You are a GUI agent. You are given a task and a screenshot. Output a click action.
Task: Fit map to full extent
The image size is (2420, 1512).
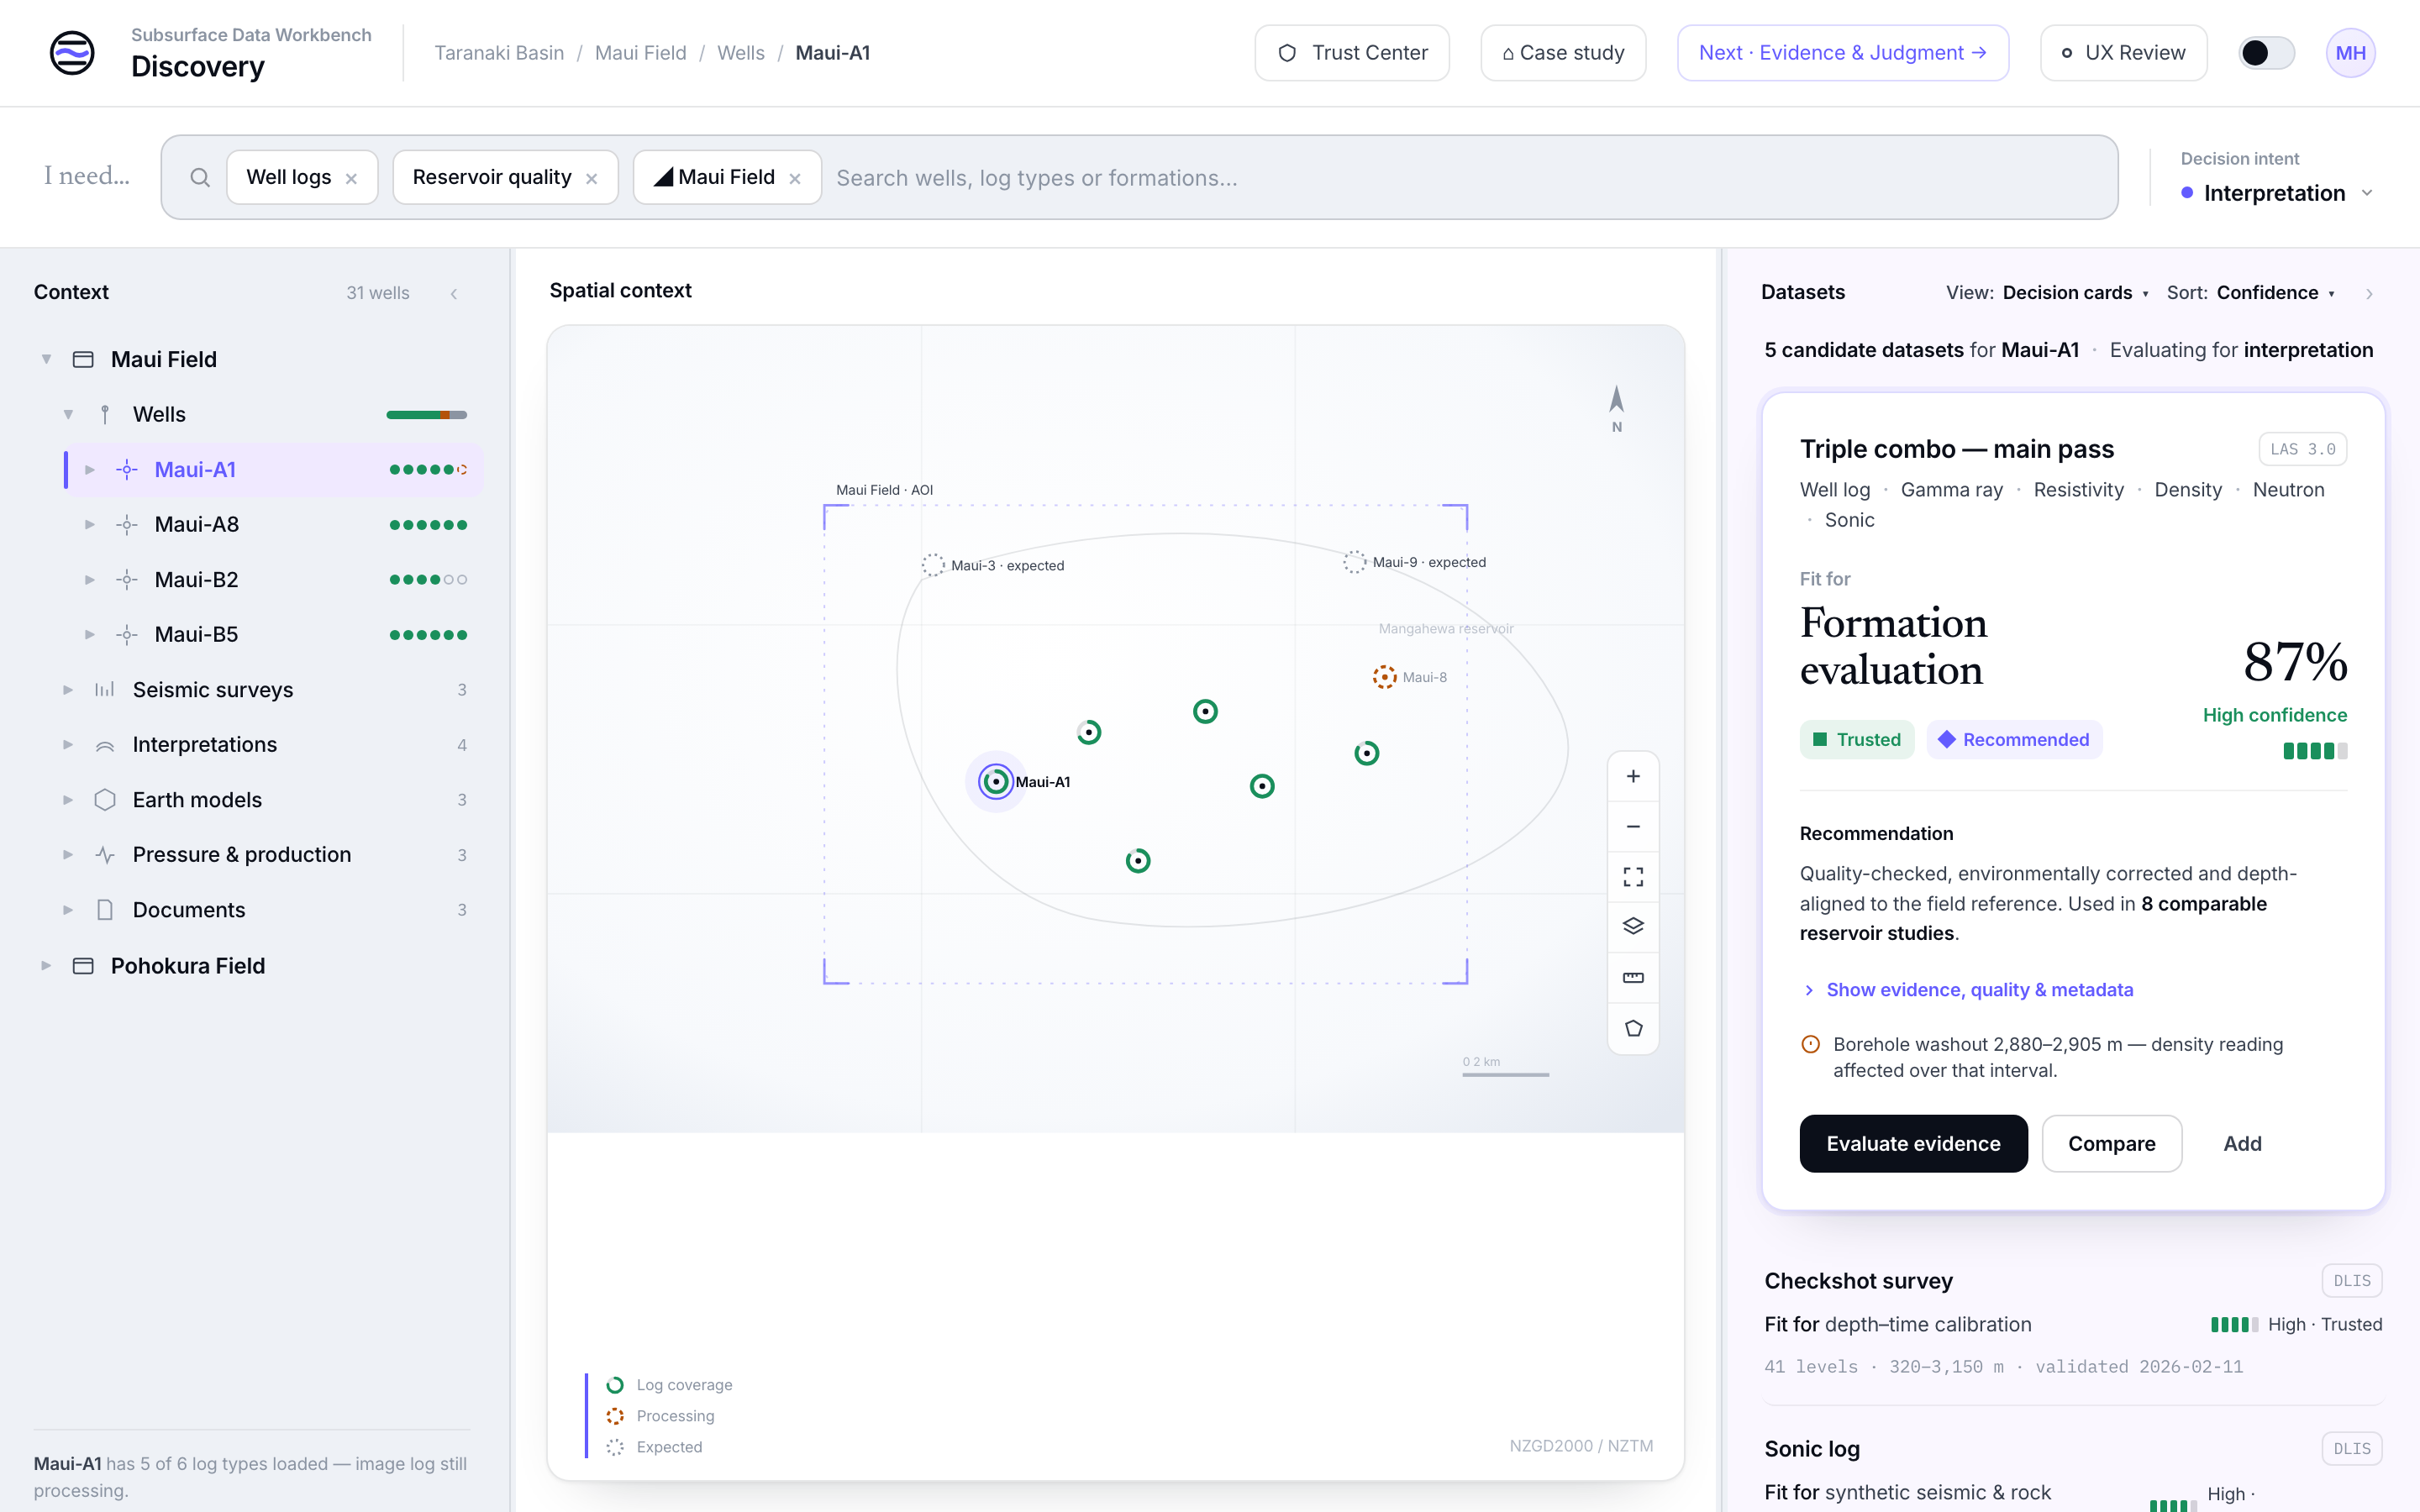click(x=1633, y=877)
